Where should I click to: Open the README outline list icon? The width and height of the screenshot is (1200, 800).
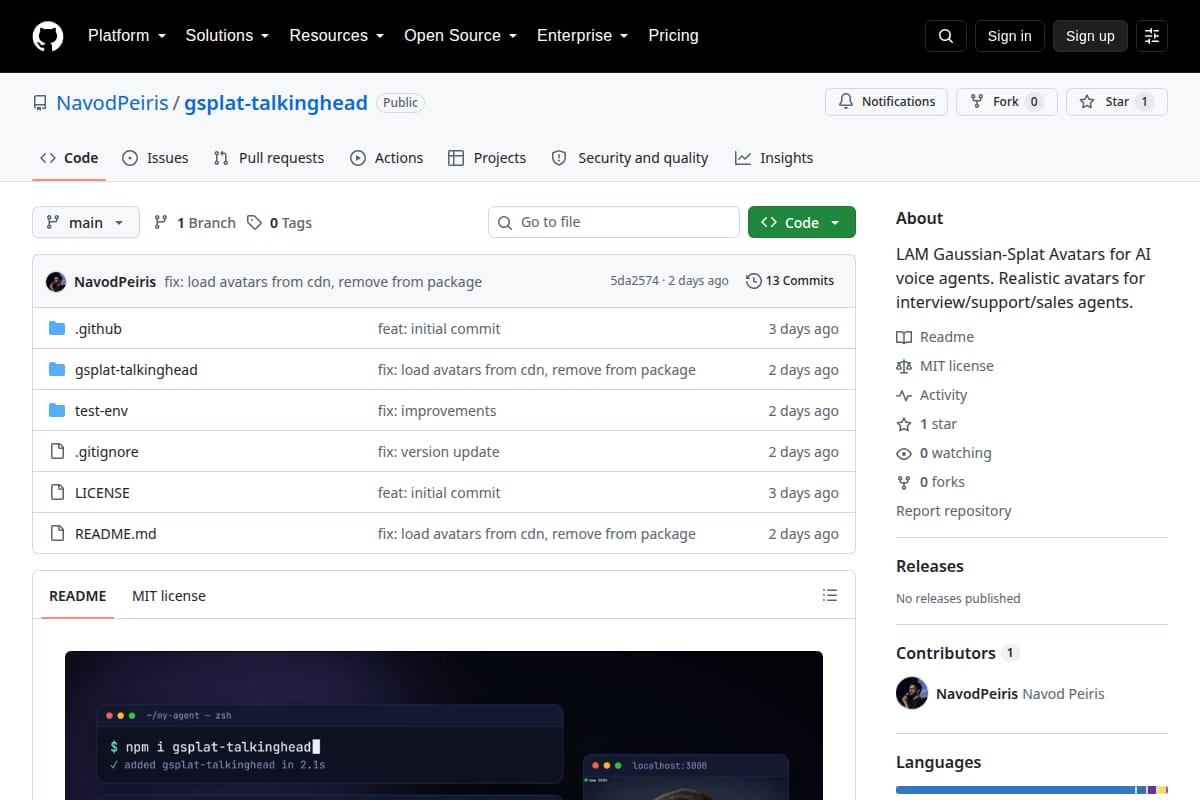pos(829,595)
